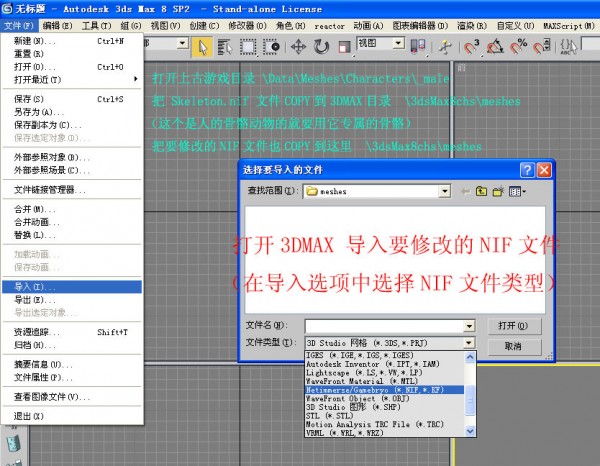This screenshot has width=600, height=466.
Task: Click the Use Pivot Point Center icon
Action: [x=418, y=46]
